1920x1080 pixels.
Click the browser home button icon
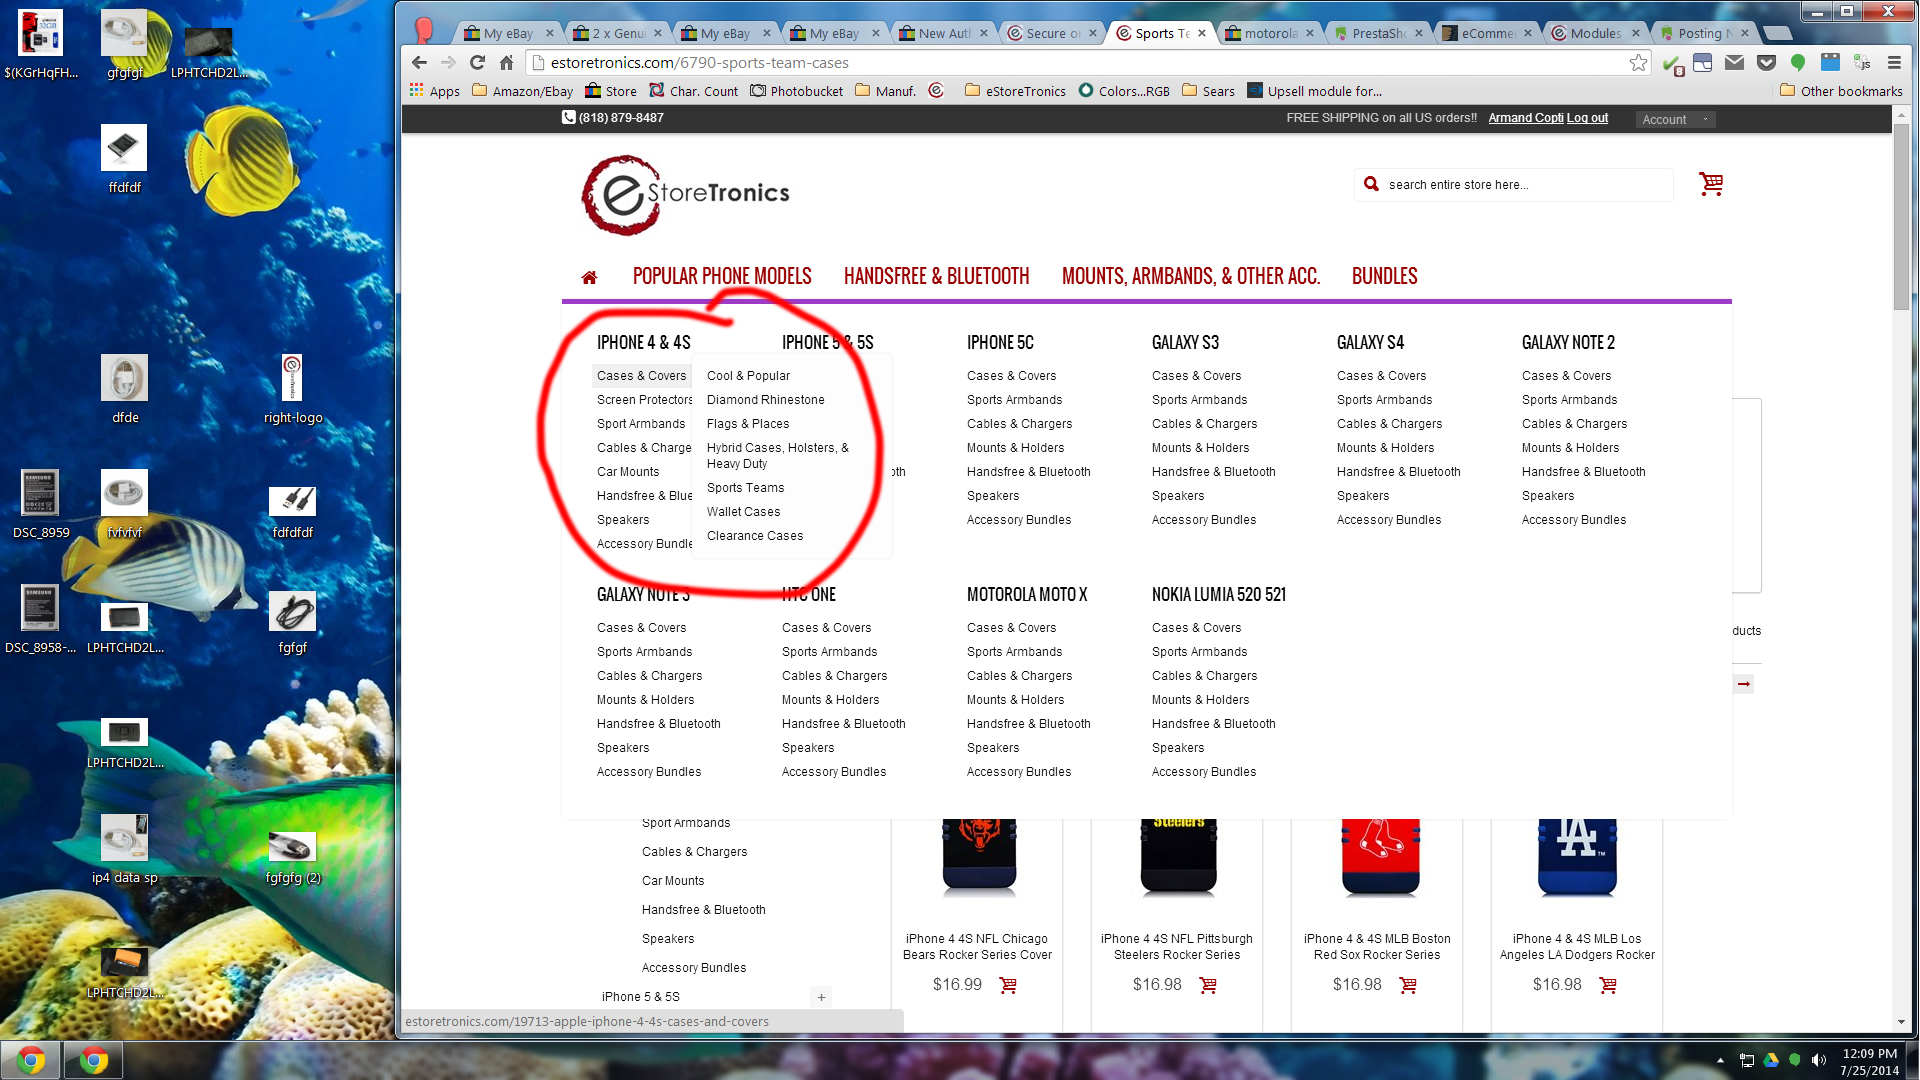(506, 63)
